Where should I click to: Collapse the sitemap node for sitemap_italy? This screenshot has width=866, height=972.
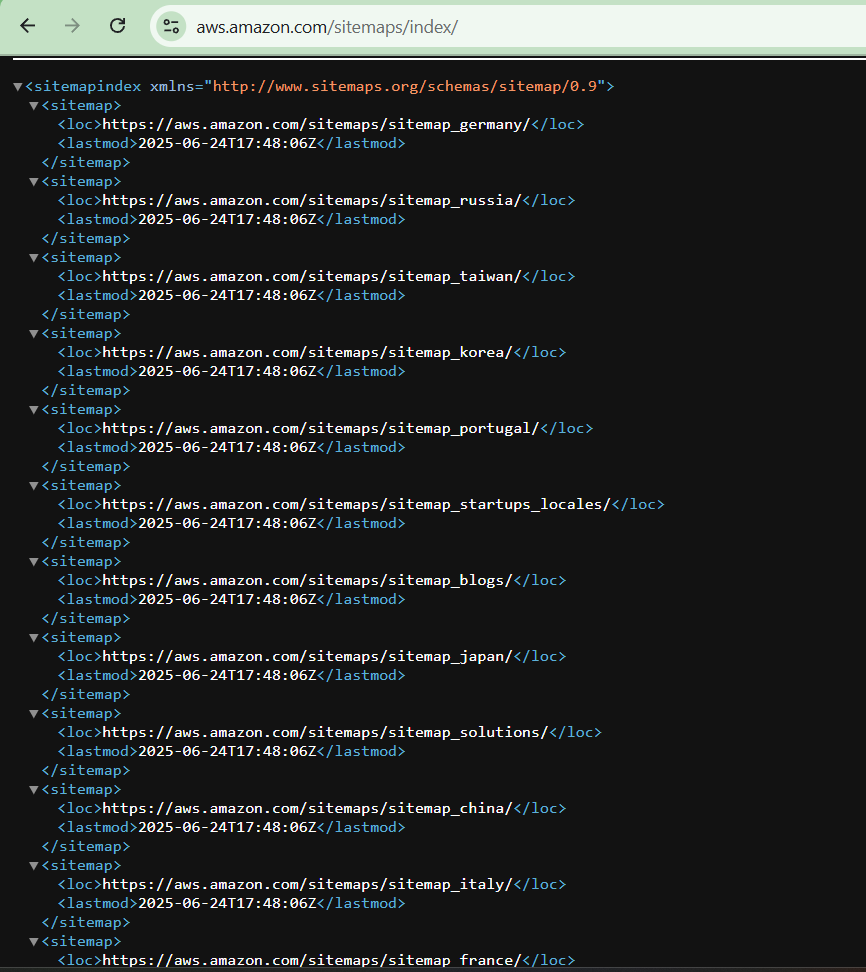point(34,866)
